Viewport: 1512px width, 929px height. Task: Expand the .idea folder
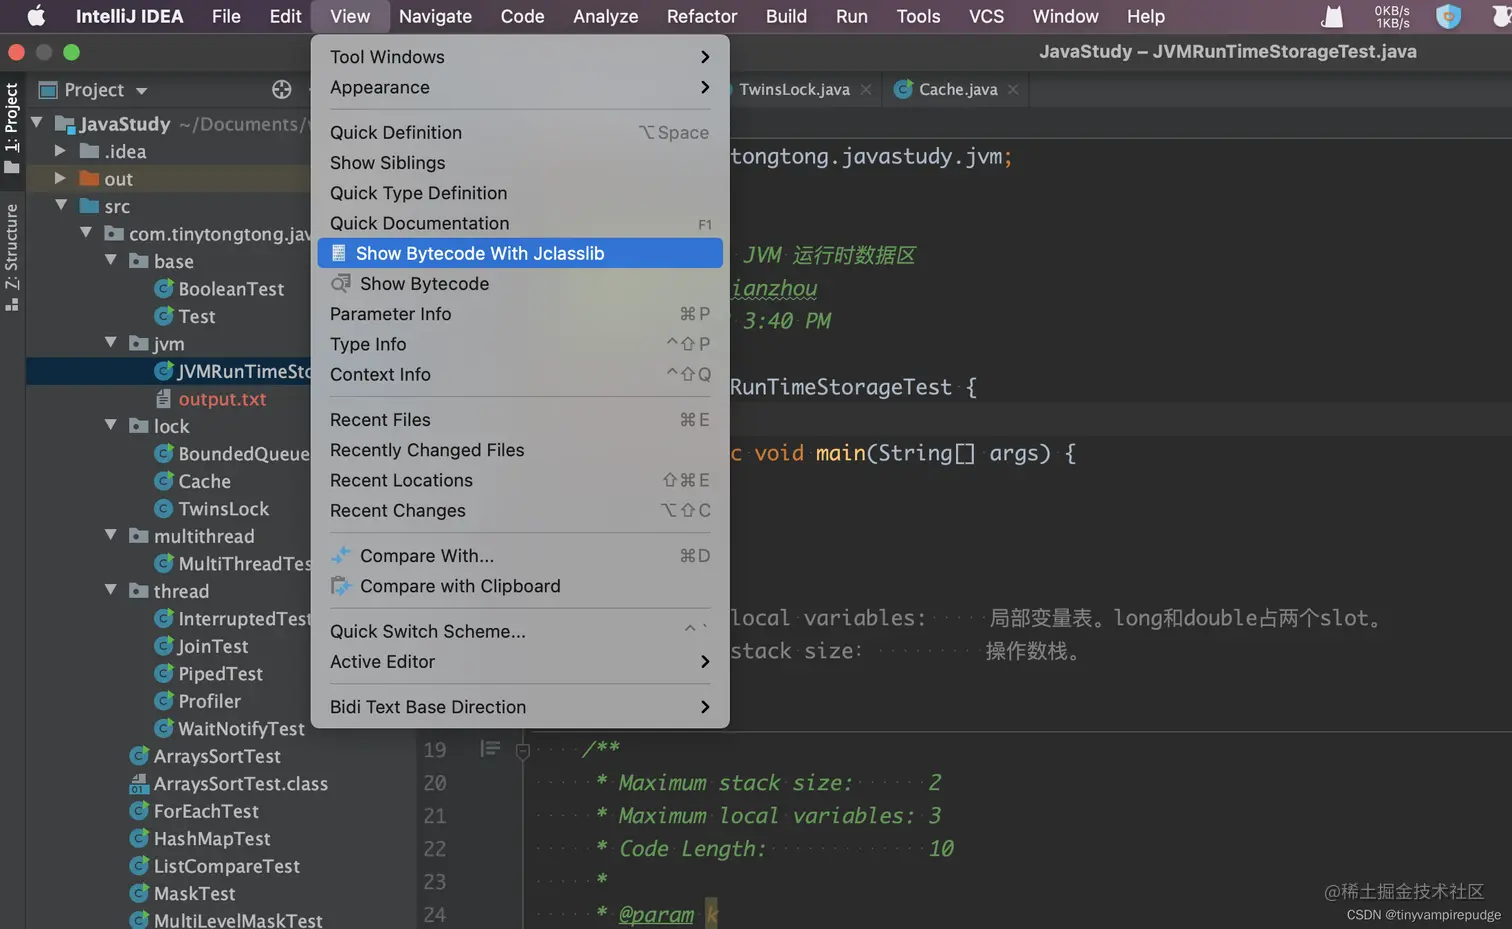pyautogui.click(x=60, y=151)
